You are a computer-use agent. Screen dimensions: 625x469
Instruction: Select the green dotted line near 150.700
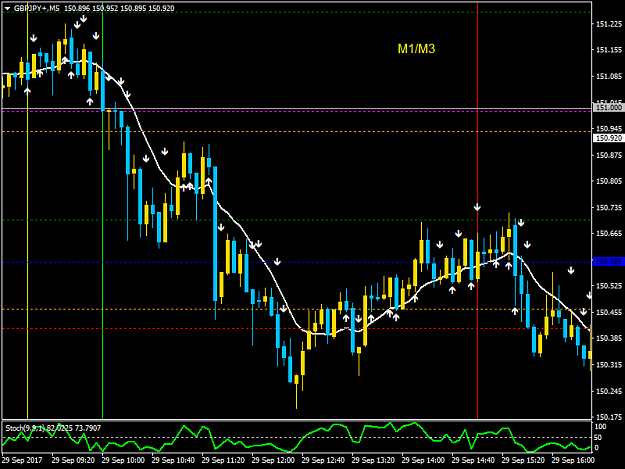(x=297, y=220)
